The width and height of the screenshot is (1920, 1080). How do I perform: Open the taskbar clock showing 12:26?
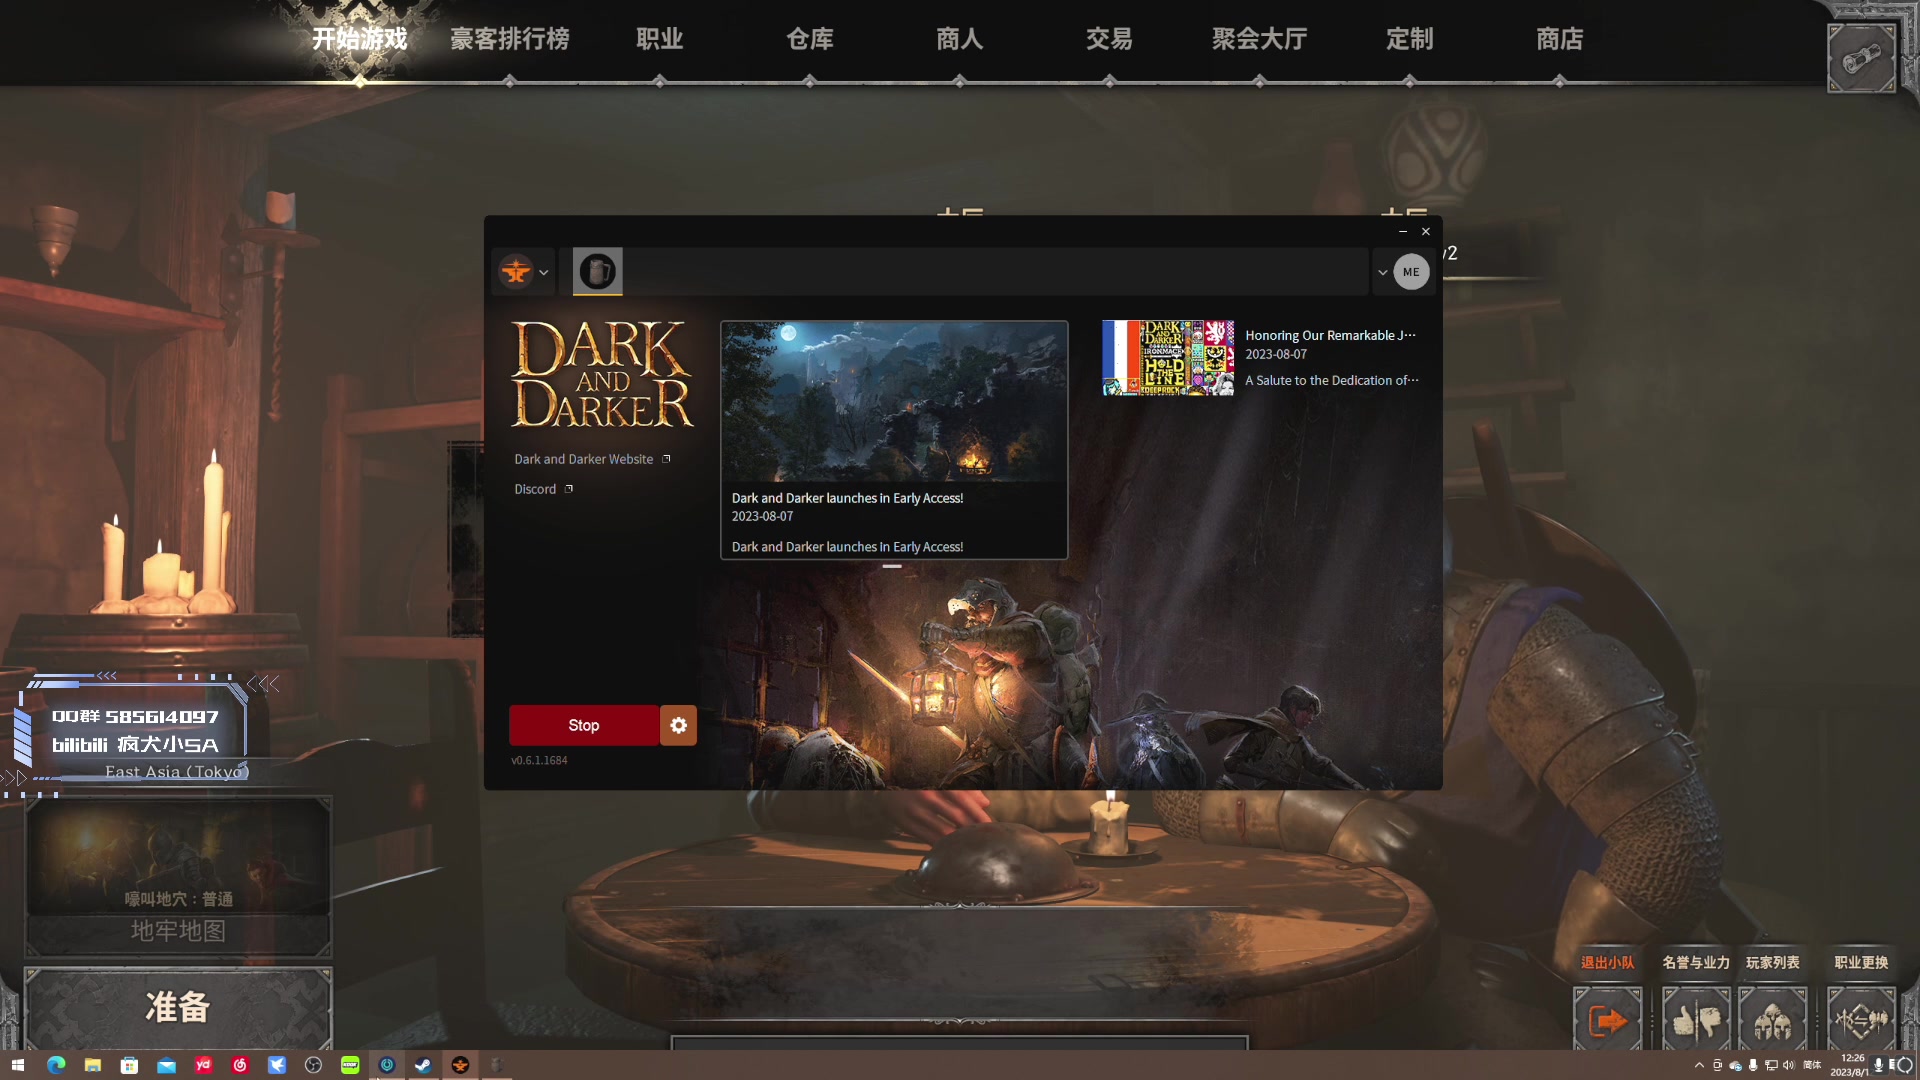point(1850,1065)
